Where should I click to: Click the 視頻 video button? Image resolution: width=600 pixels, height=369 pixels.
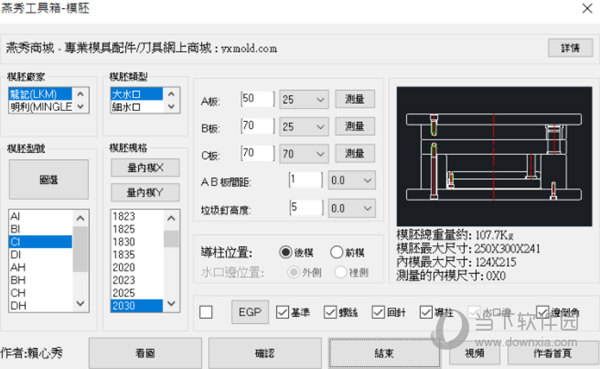coord(474,353)
